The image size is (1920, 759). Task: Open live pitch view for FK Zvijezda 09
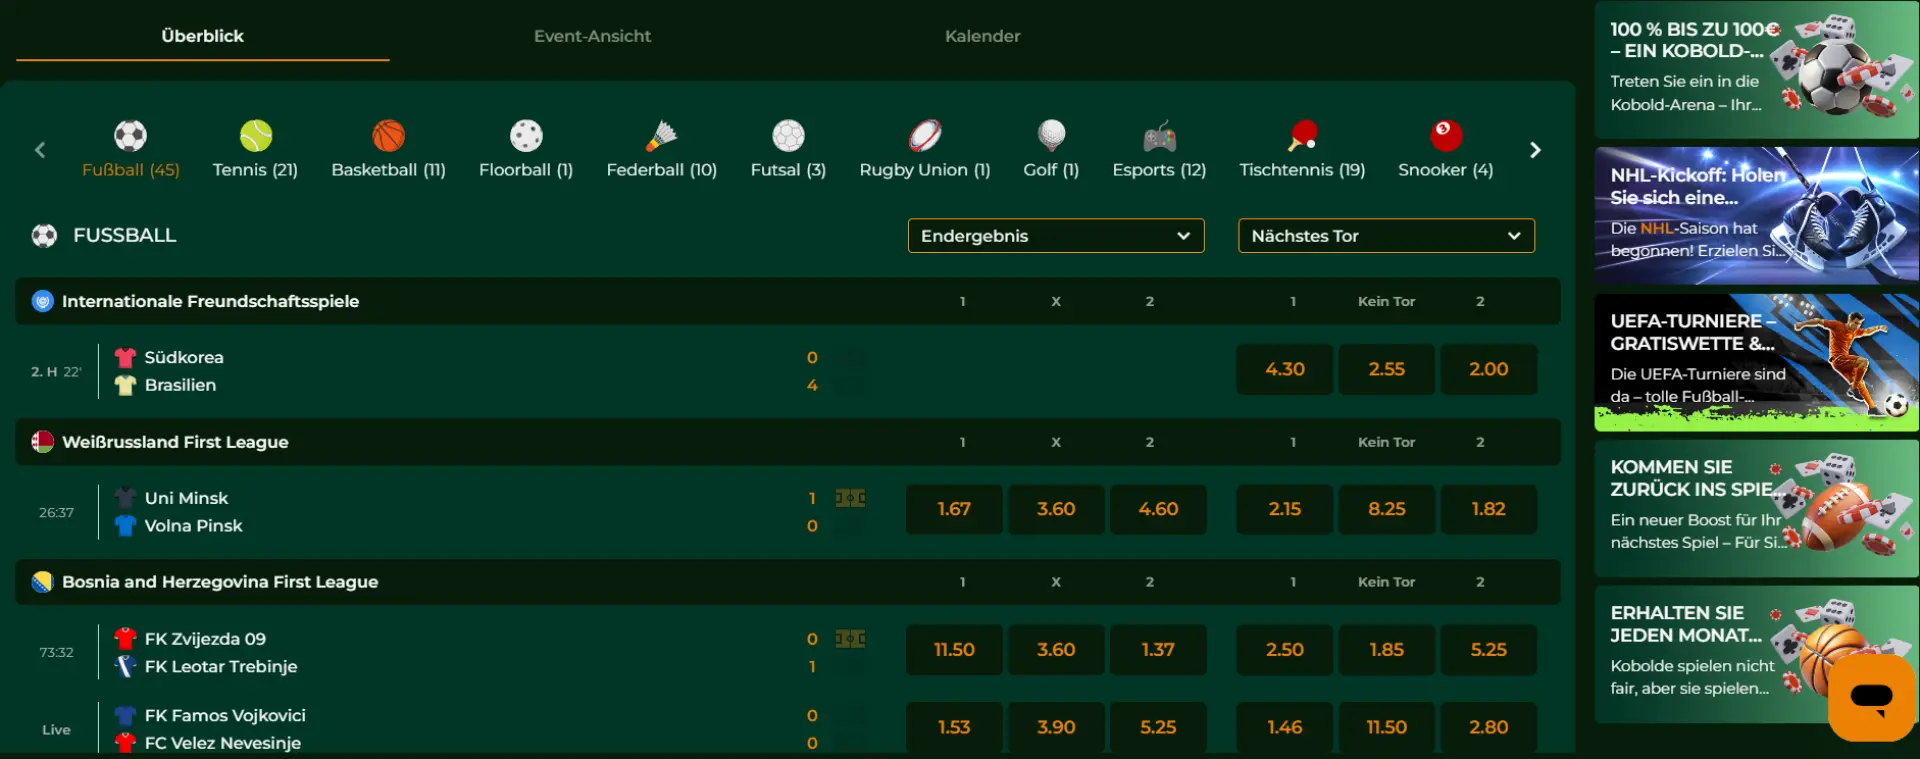850,638
